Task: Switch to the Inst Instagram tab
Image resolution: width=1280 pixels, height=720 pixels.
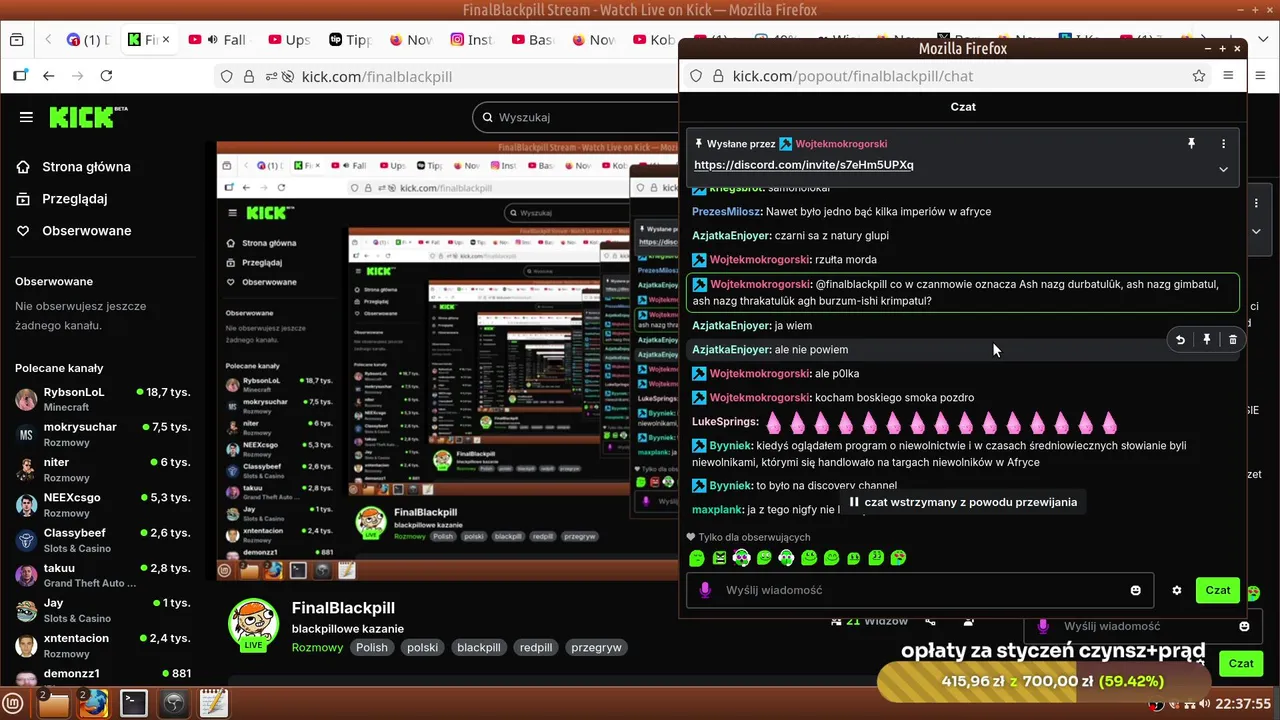Action: pyautogui.click(x=471, y=40)
